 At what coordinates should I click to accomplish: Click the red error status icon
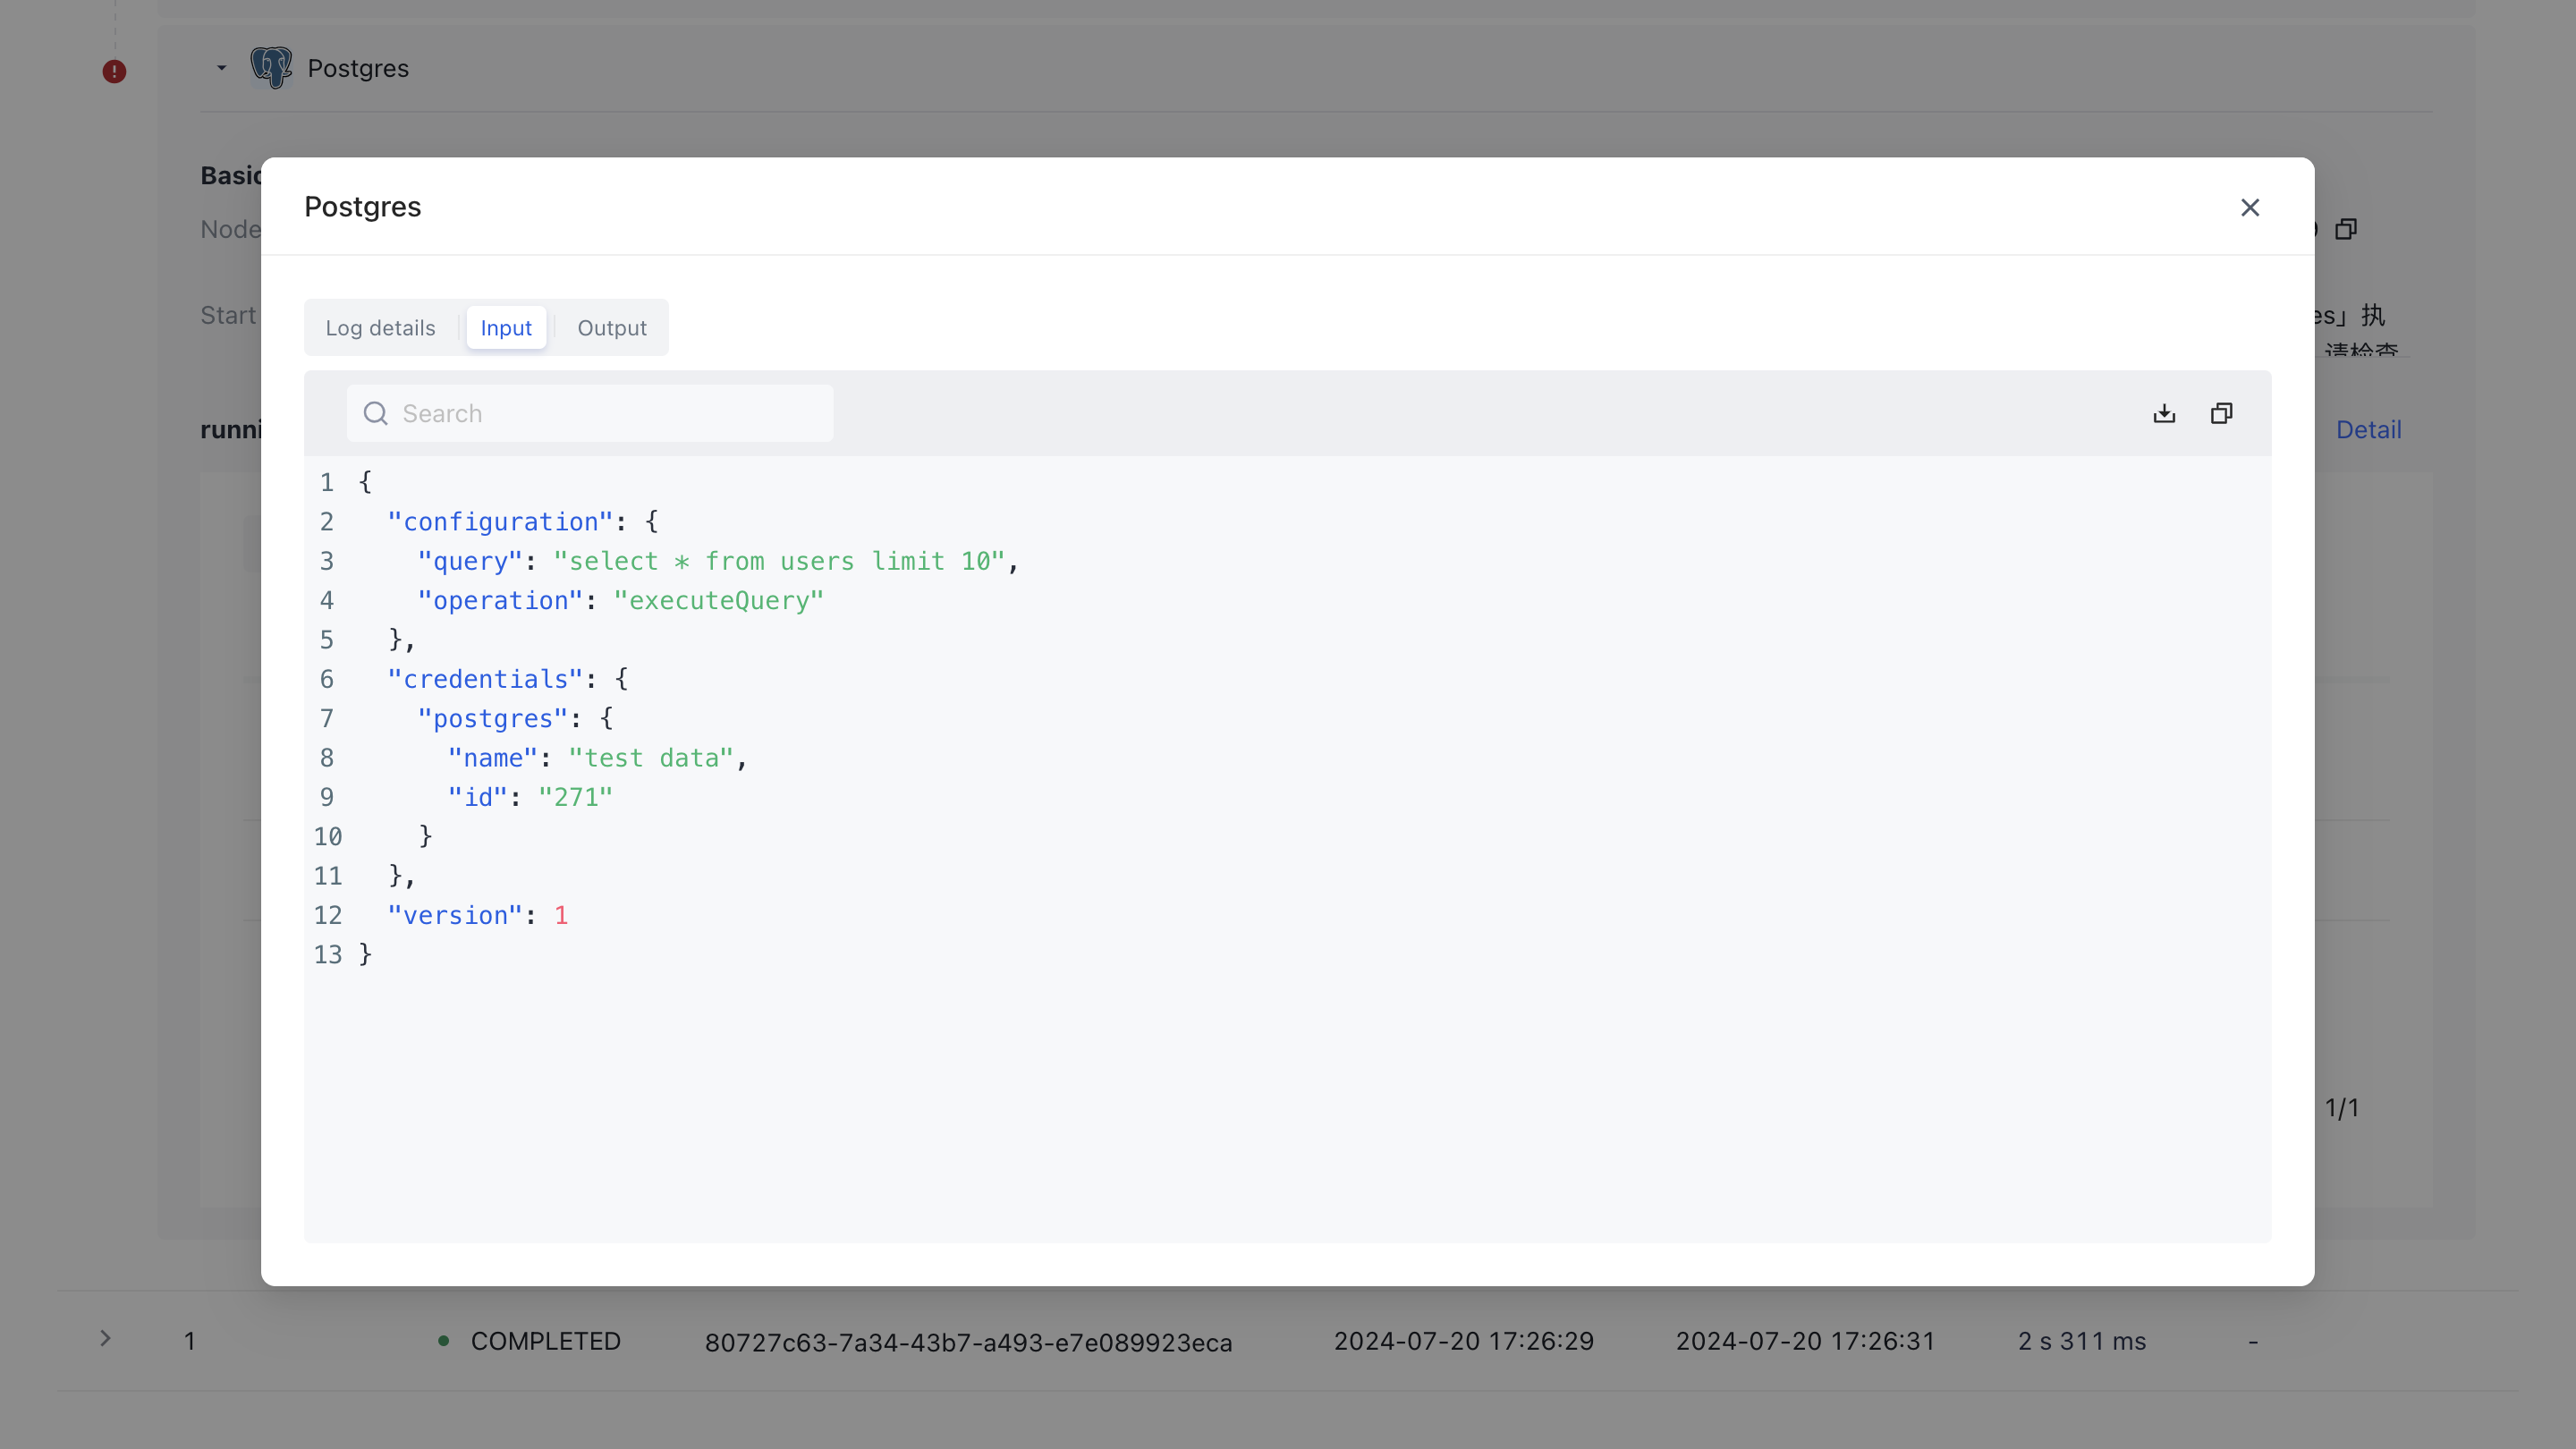click(x=114, y=72)
